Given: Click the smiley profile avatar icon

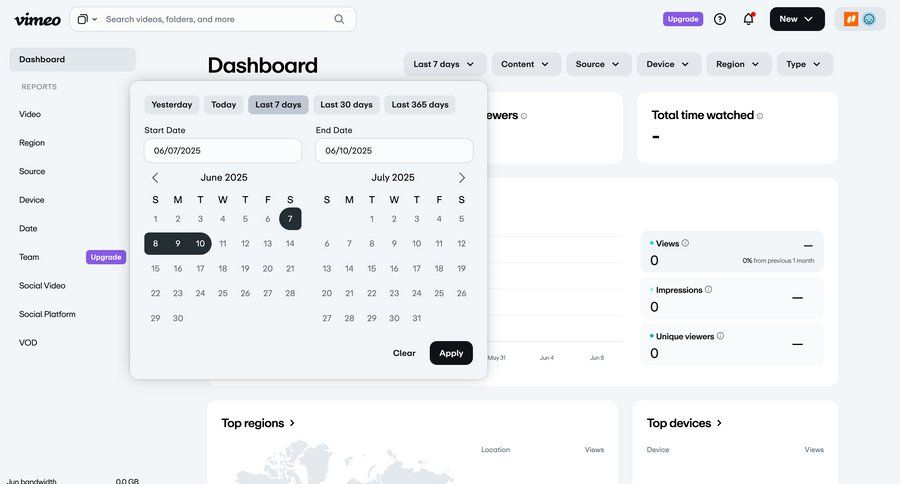Looking at the screenshot, I should (x=869, y=19).
